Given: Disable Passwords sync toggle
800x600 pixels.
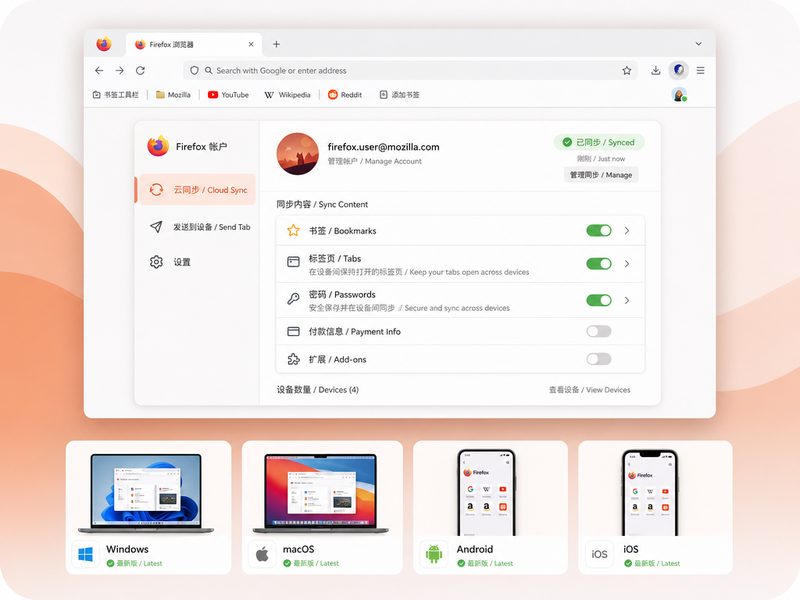Looking at the screenshot, I should (599, 300).
